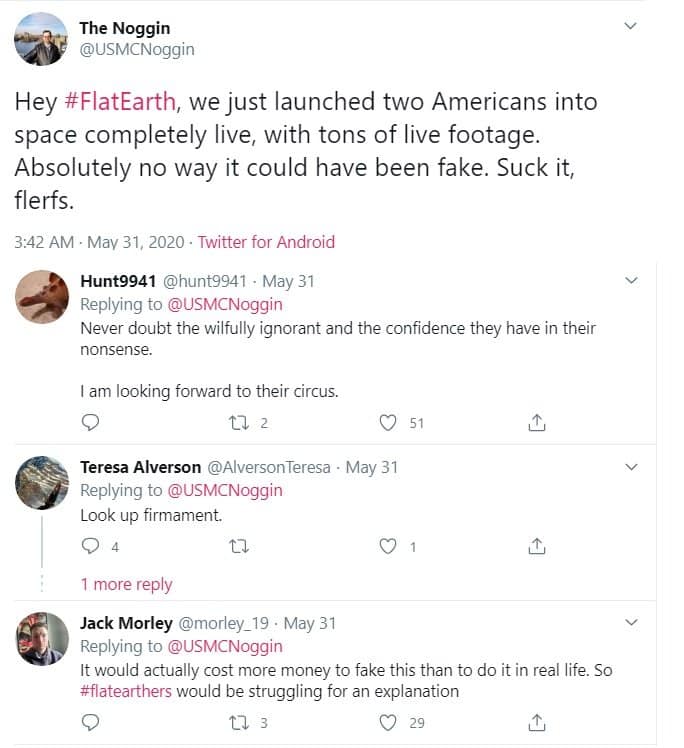Screen dimensions: 684x748
Task: Share Jack Morley's reply
Action: click(536, 722)
